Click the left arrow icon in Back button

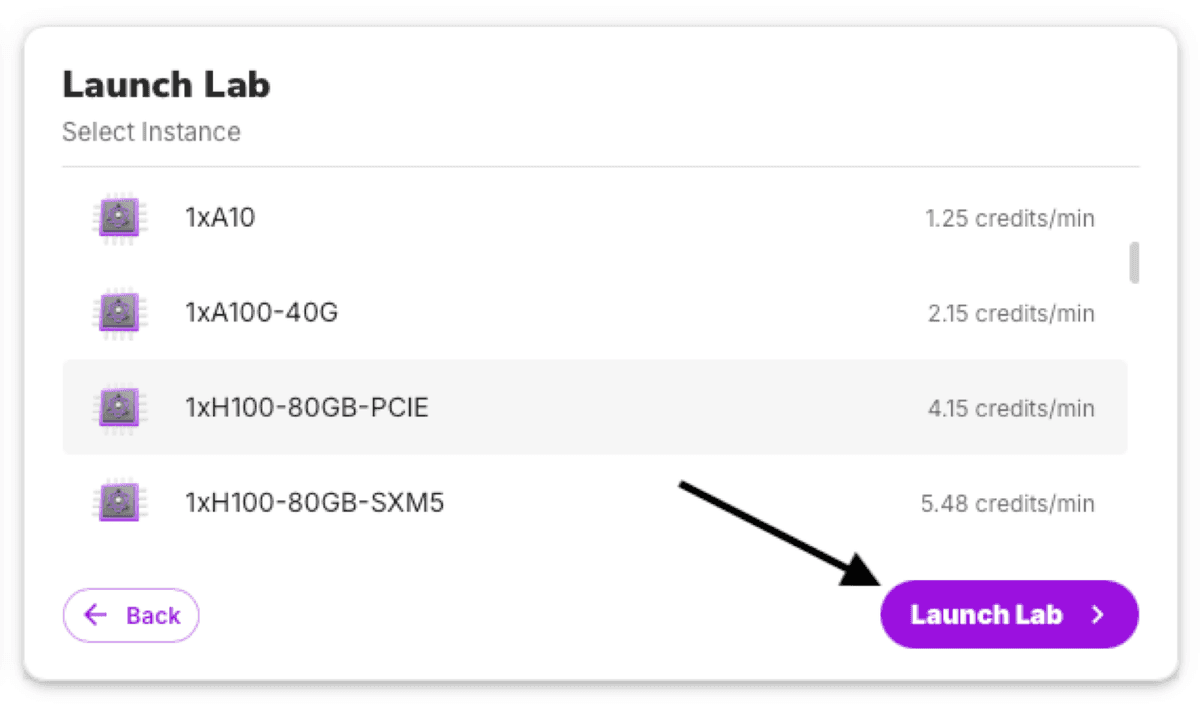(x=96, y=614)
